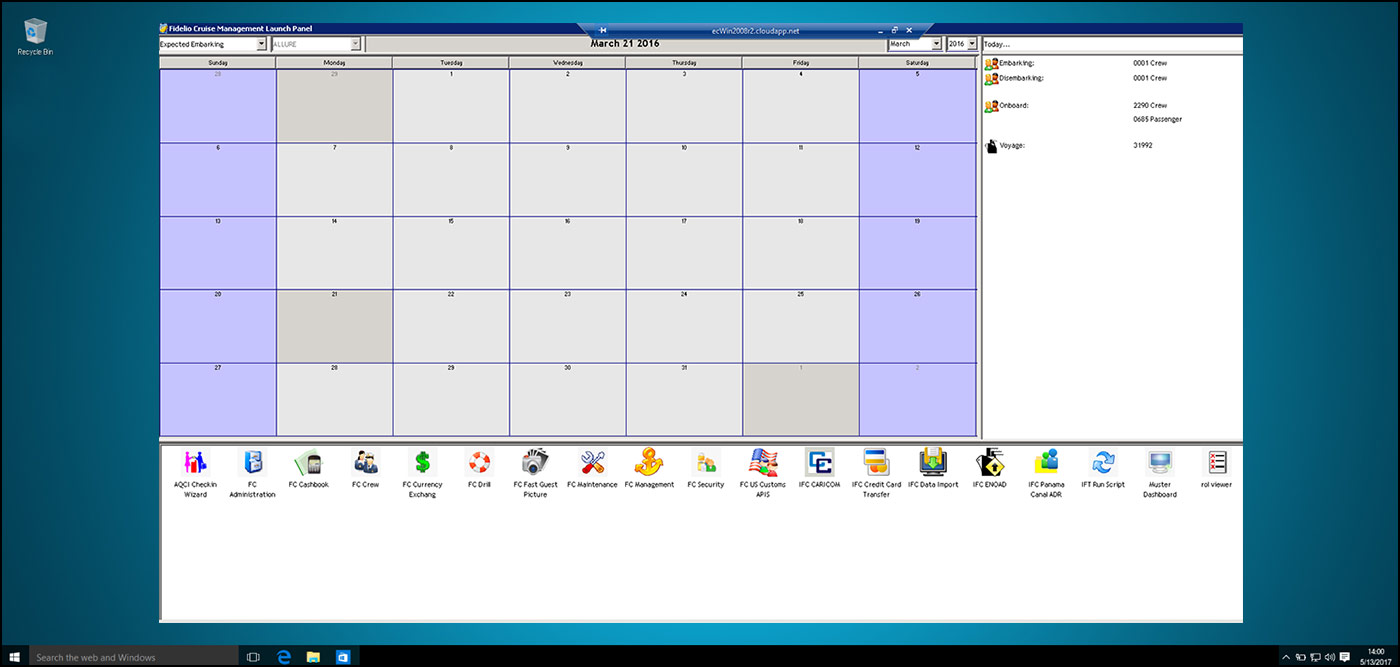Select Saturday March 5 cell
The height and width of the screenshot is (667, 1400).
click(917, 106)
